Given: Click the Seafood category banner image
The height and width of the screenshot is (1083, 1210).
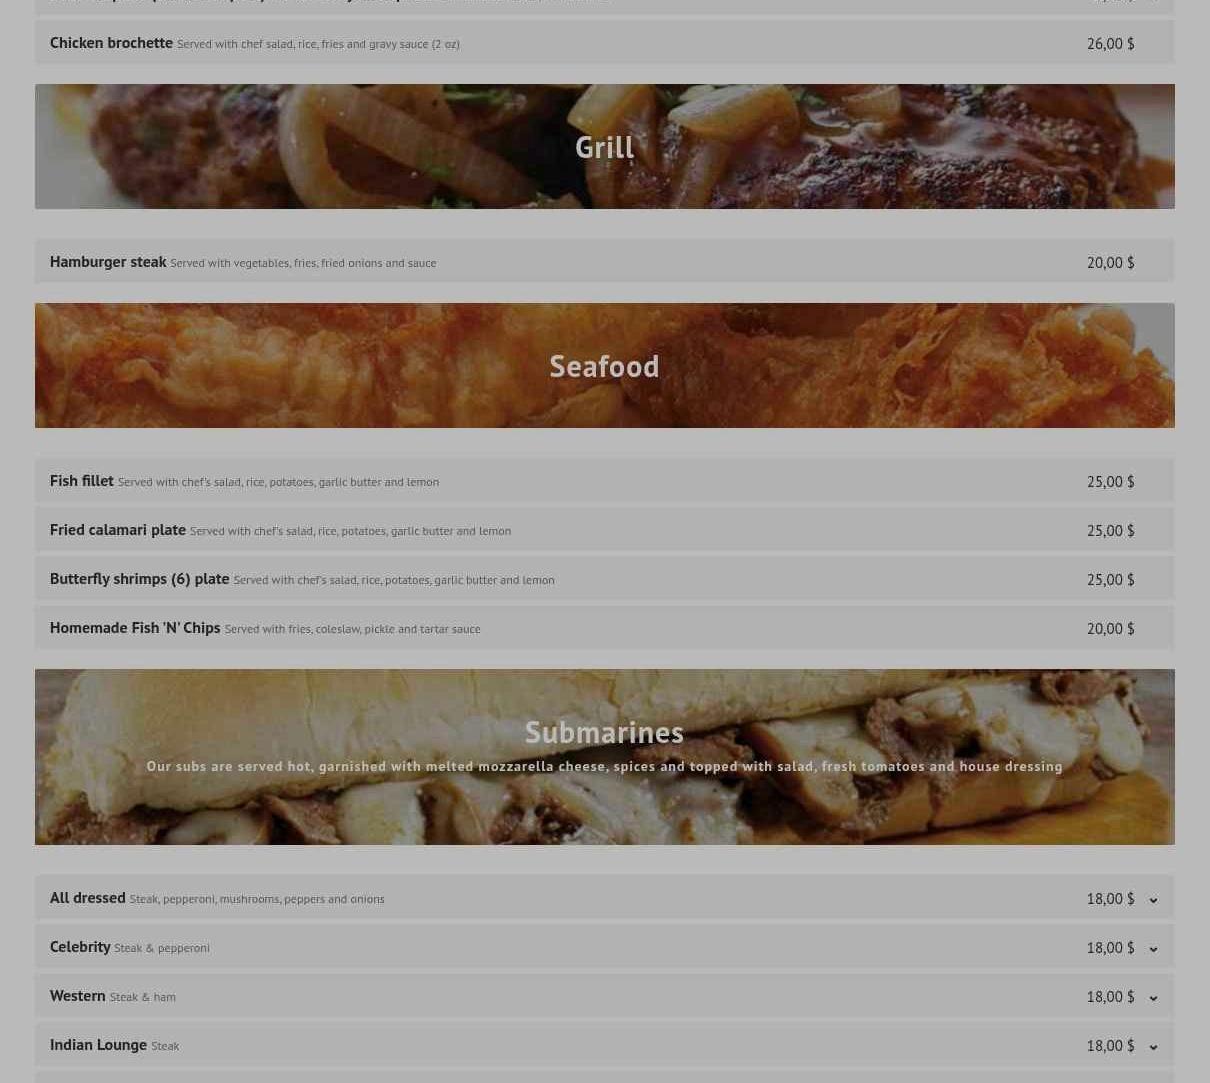Looking at the screenshot, I should [x=604, y=366].
